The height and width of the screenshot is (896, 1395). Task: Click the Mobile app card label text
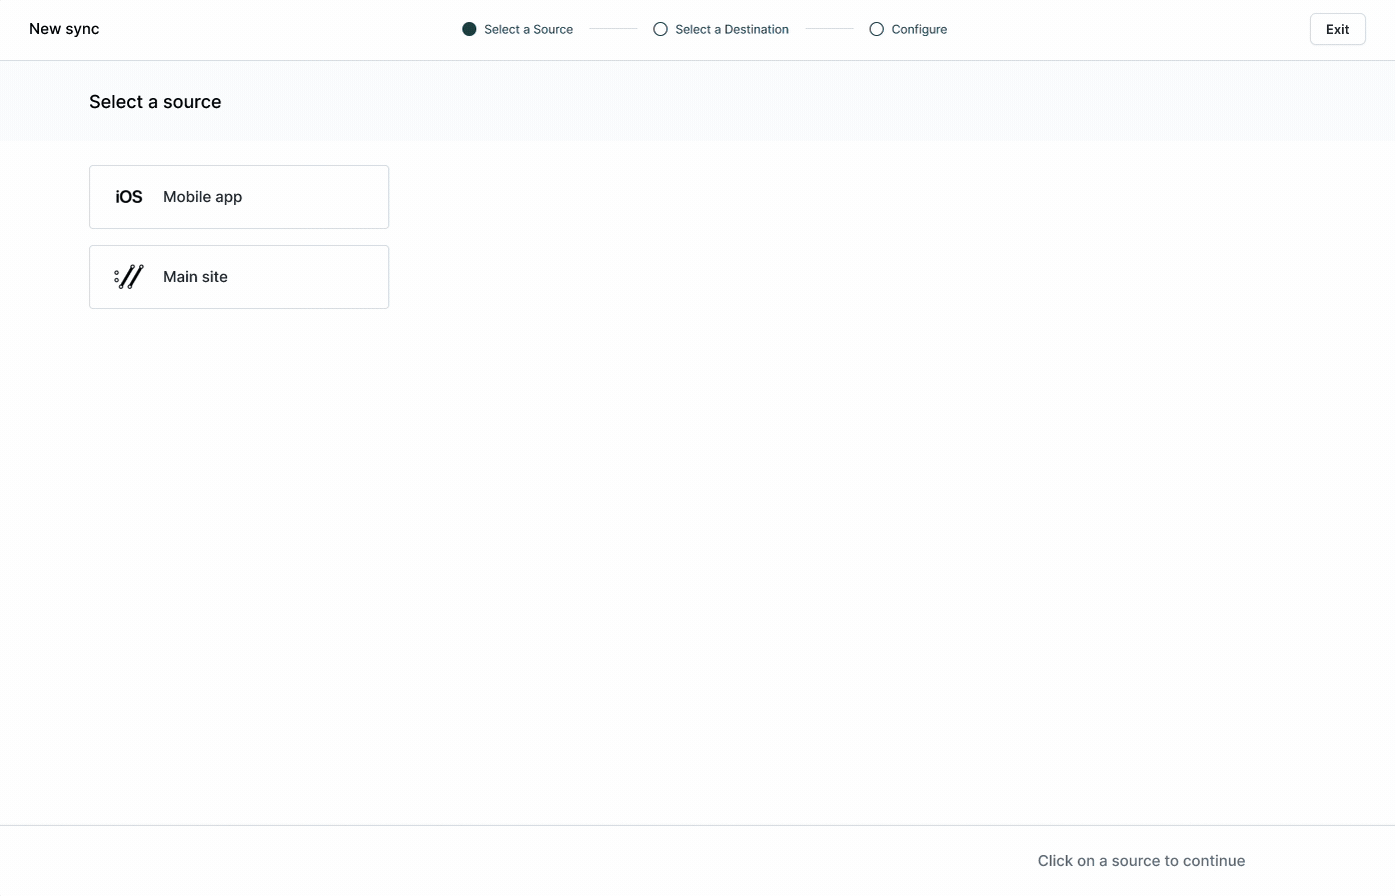click(202, 196)
